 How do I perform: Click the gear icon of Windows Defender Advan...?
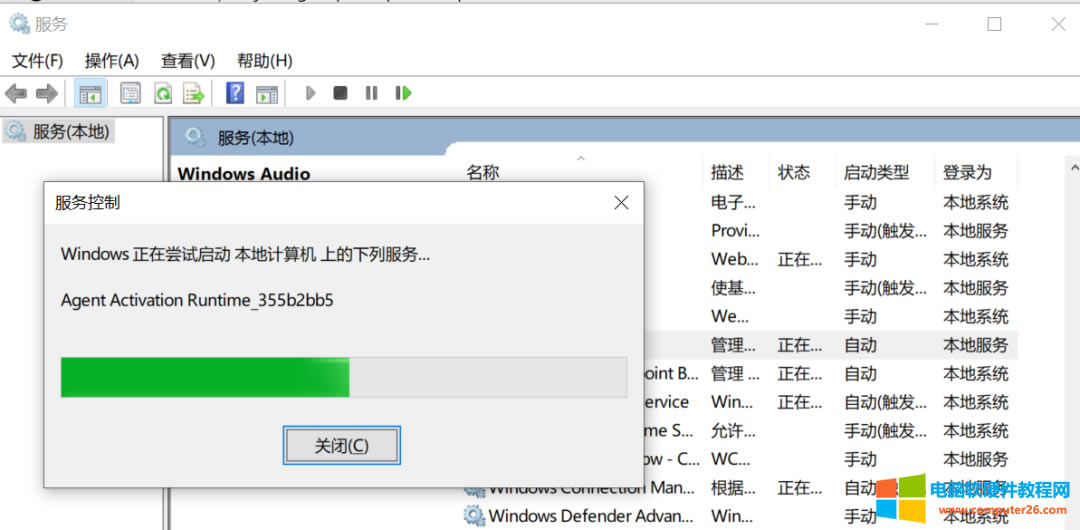pos(474,516)
